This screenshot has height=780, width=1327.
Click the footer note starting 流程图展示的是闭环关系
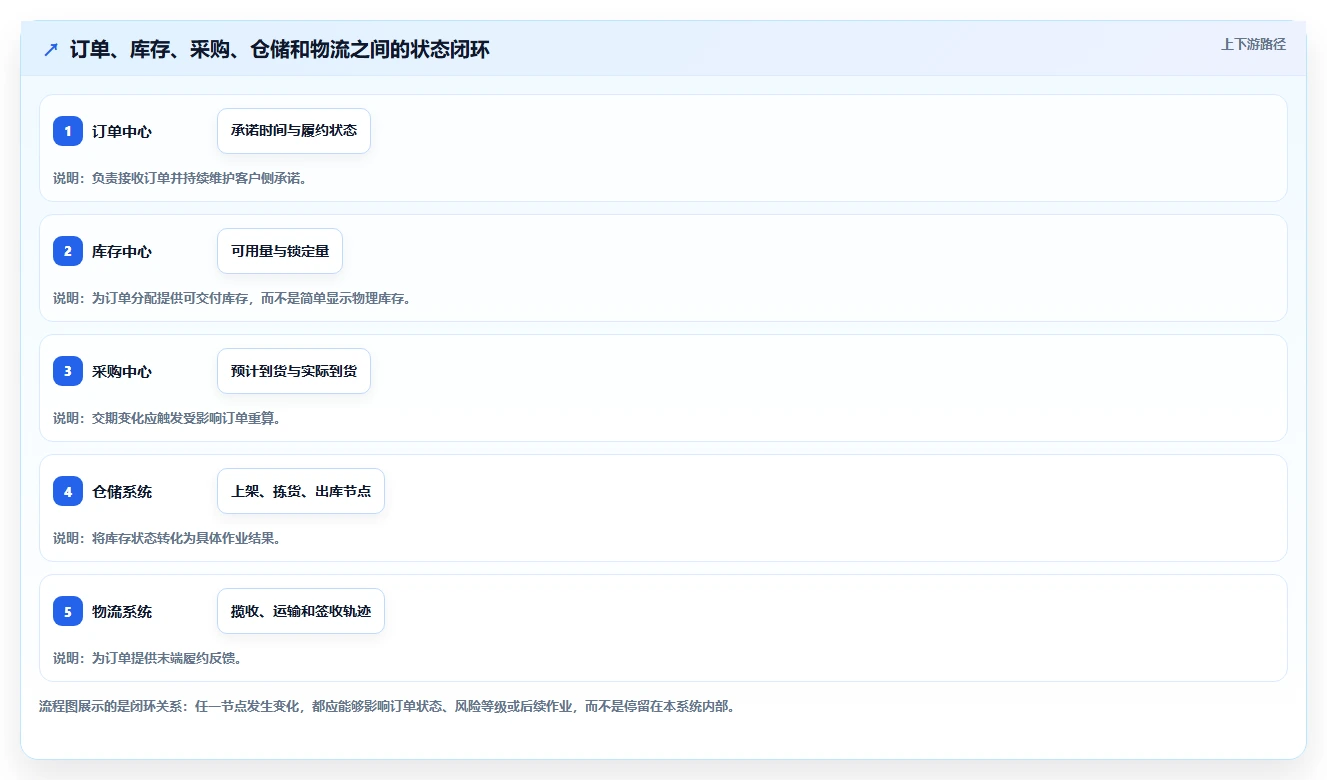[x=388, y=706]
